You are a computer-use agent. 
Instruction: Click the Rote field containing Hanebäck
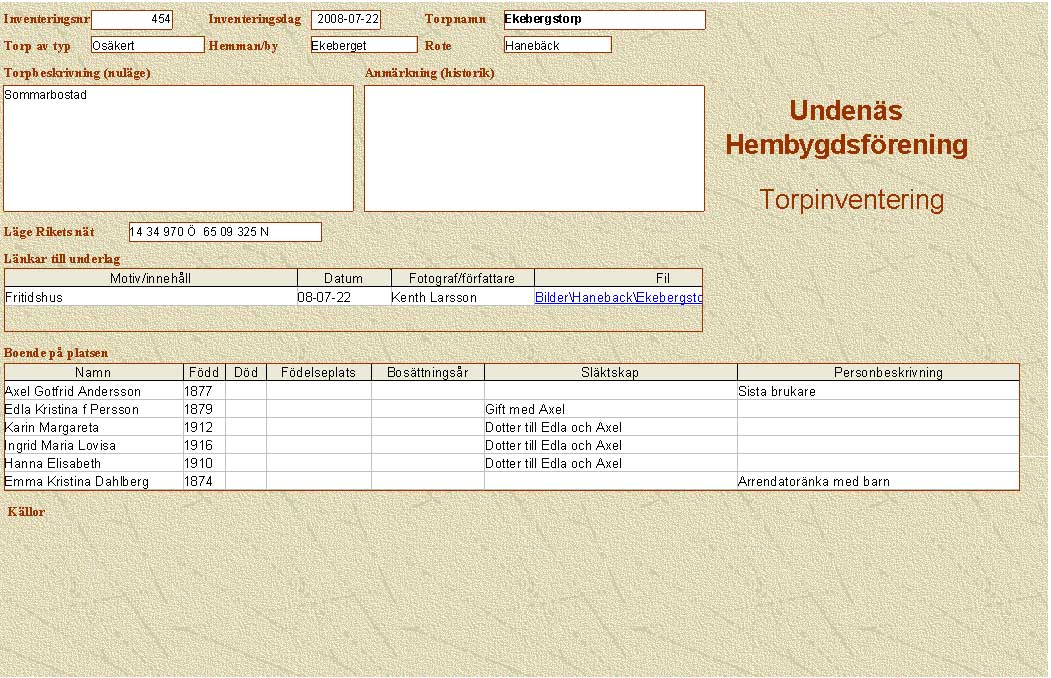click(x=557, y=45)
